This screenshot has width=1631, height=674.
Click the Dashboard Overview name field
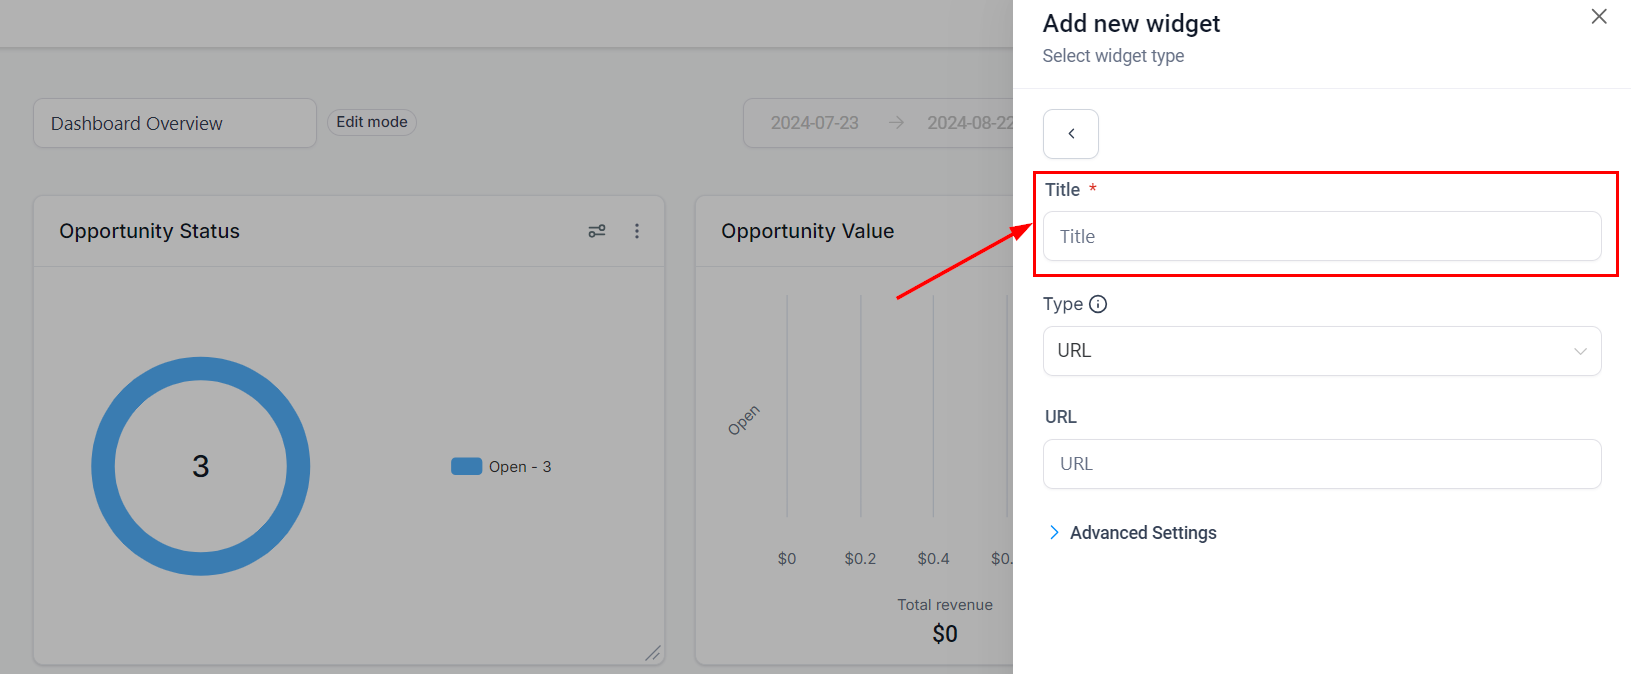pyautogui.click(x=175, y=124)
